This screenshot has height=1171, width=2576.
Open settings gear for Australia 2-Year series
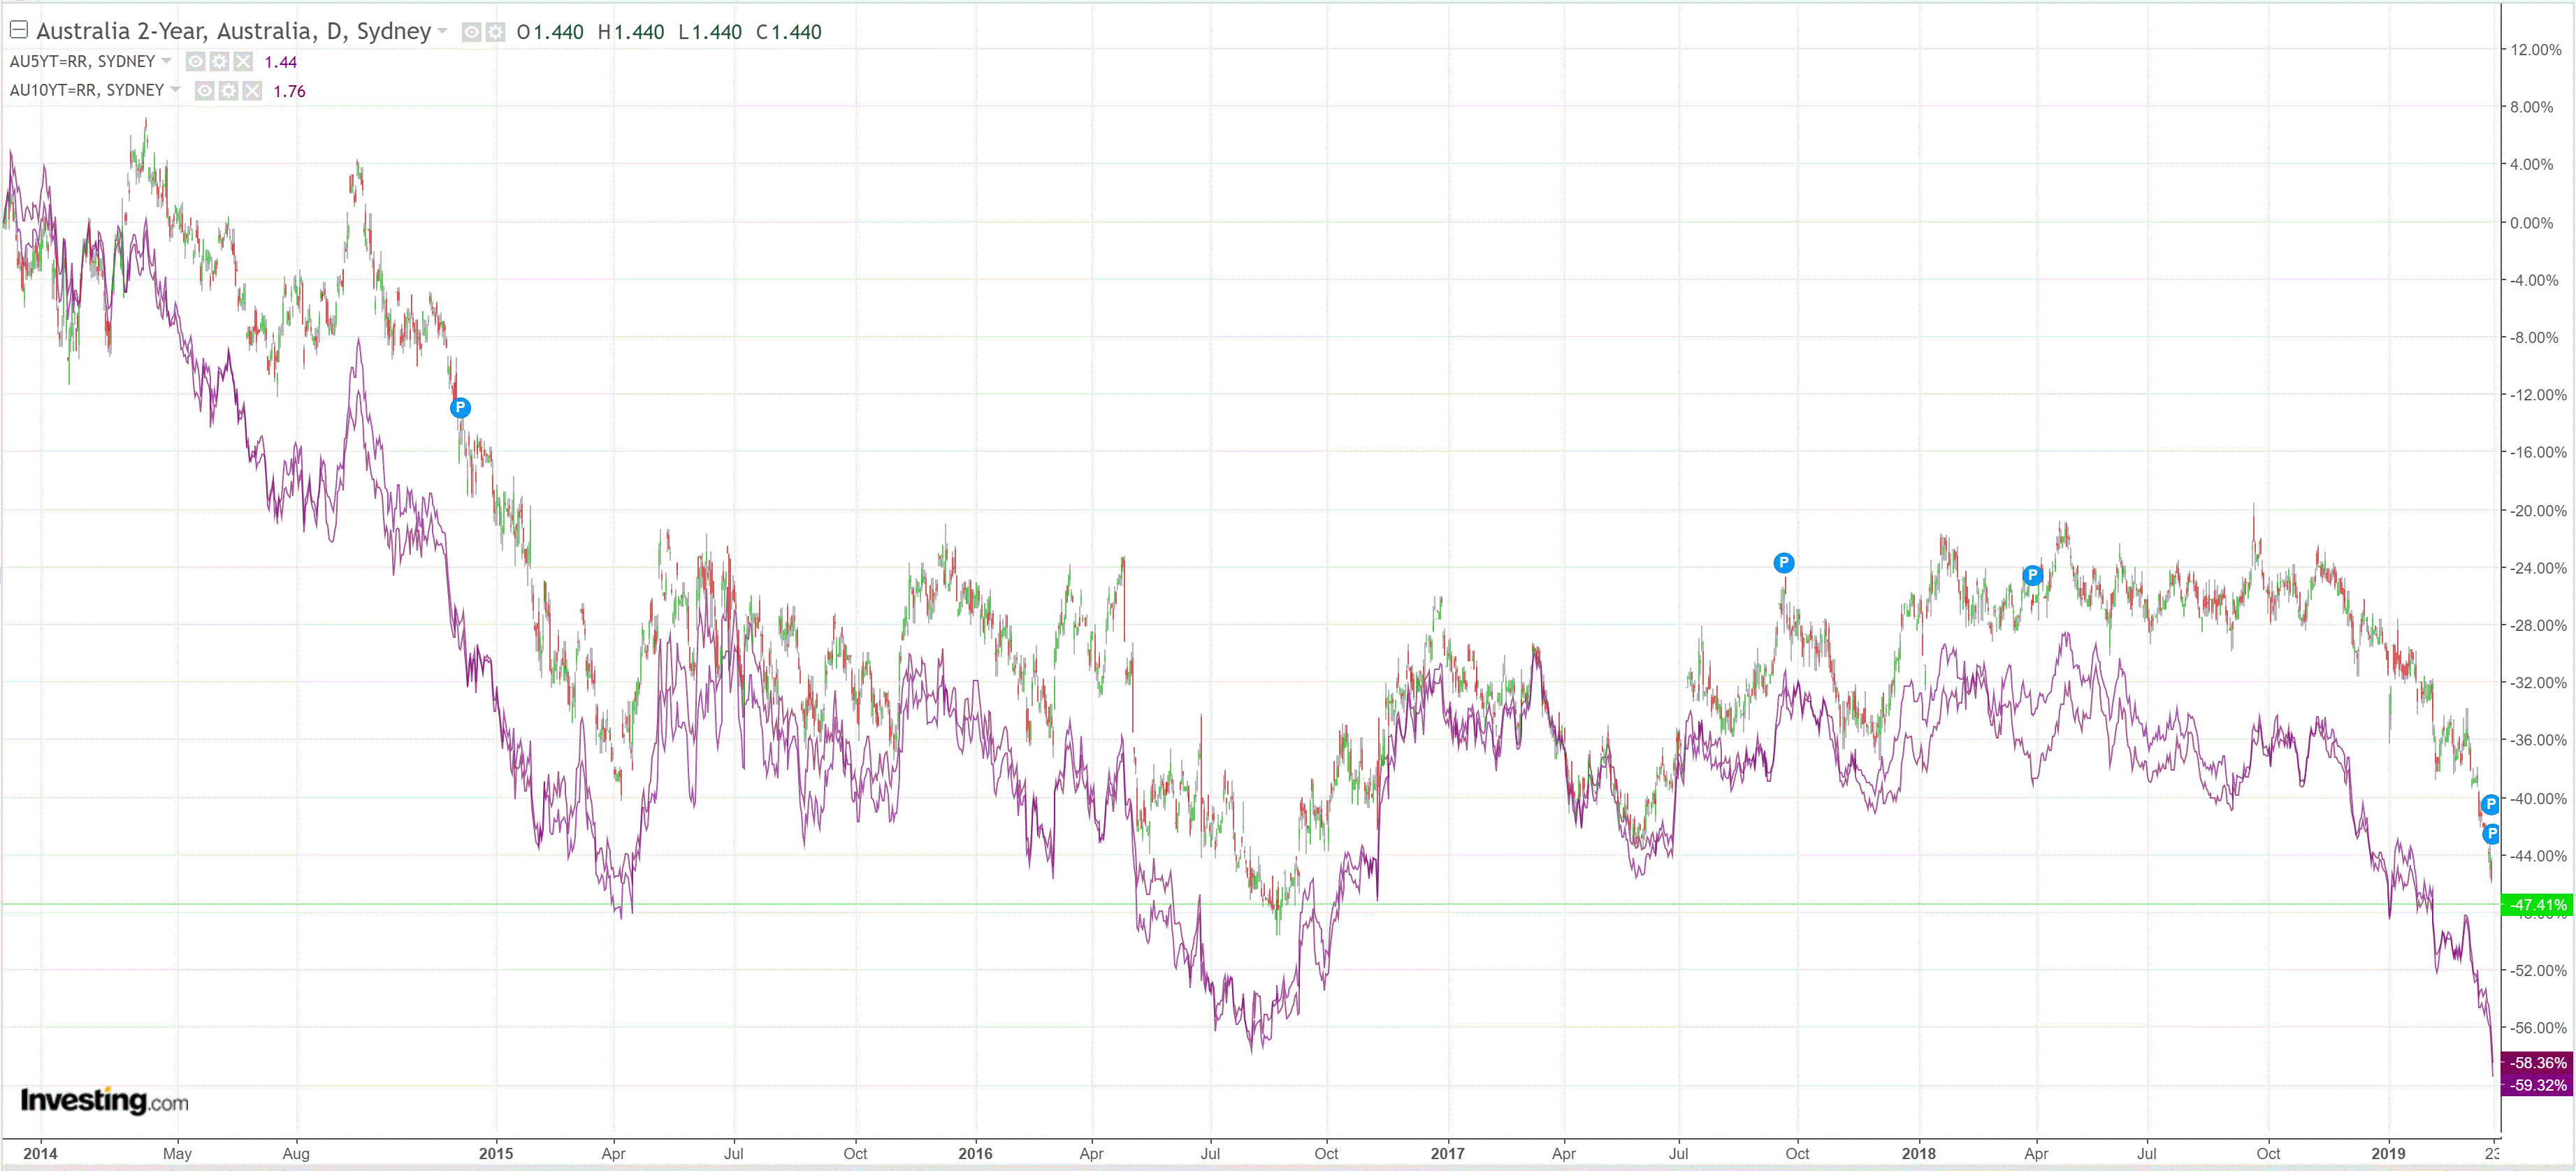[495, 32]
